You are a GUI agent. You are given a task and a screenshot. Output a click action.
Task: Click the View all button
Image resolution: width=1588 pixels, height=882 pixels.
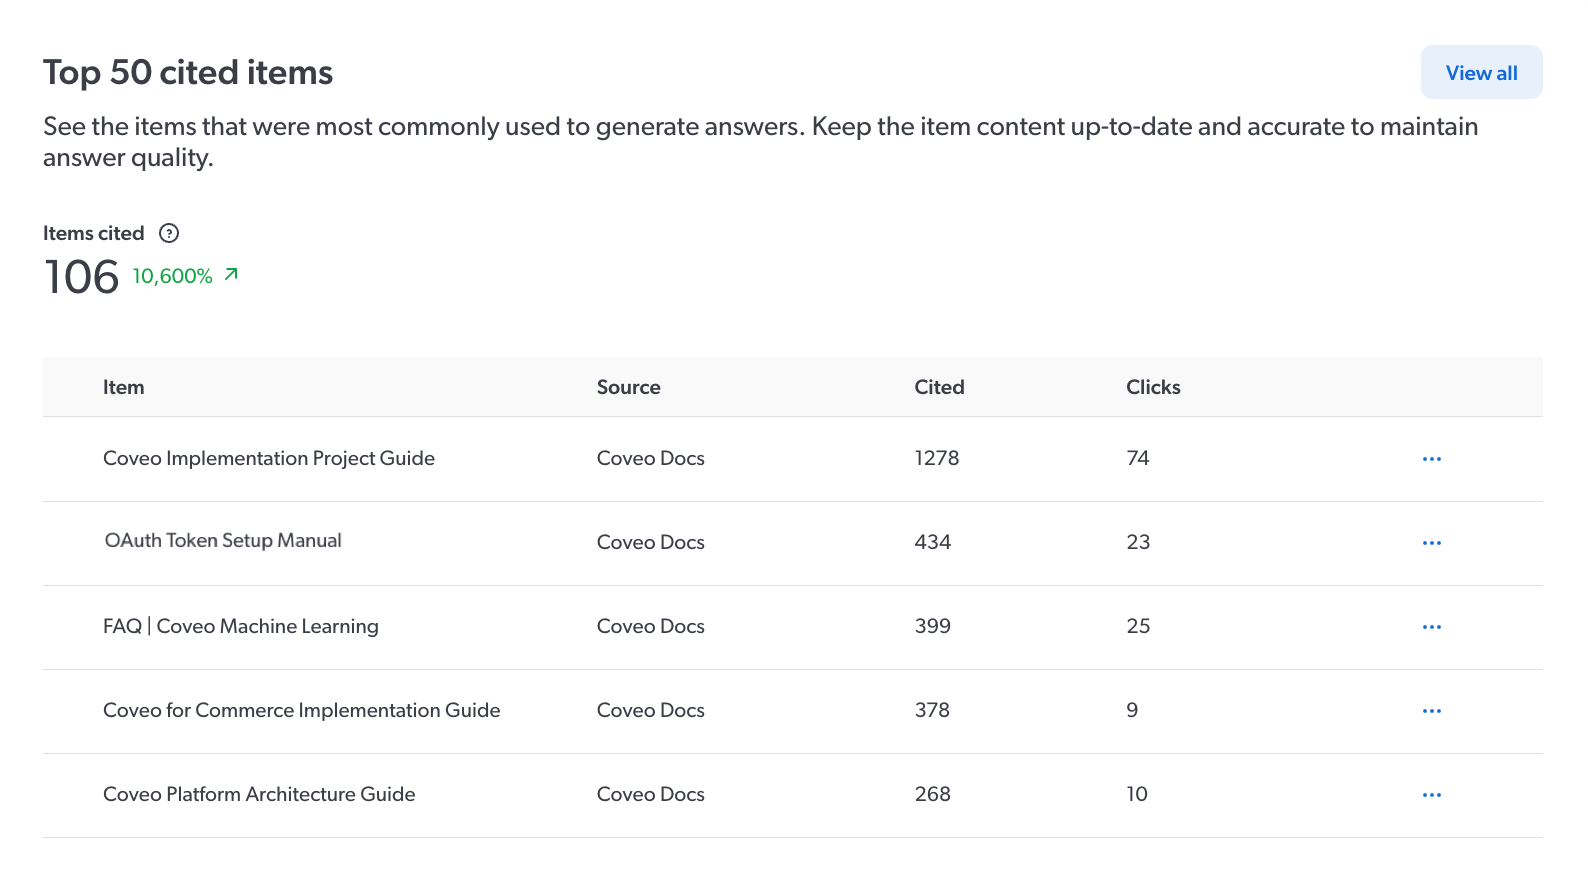(x=1481, y=72)
